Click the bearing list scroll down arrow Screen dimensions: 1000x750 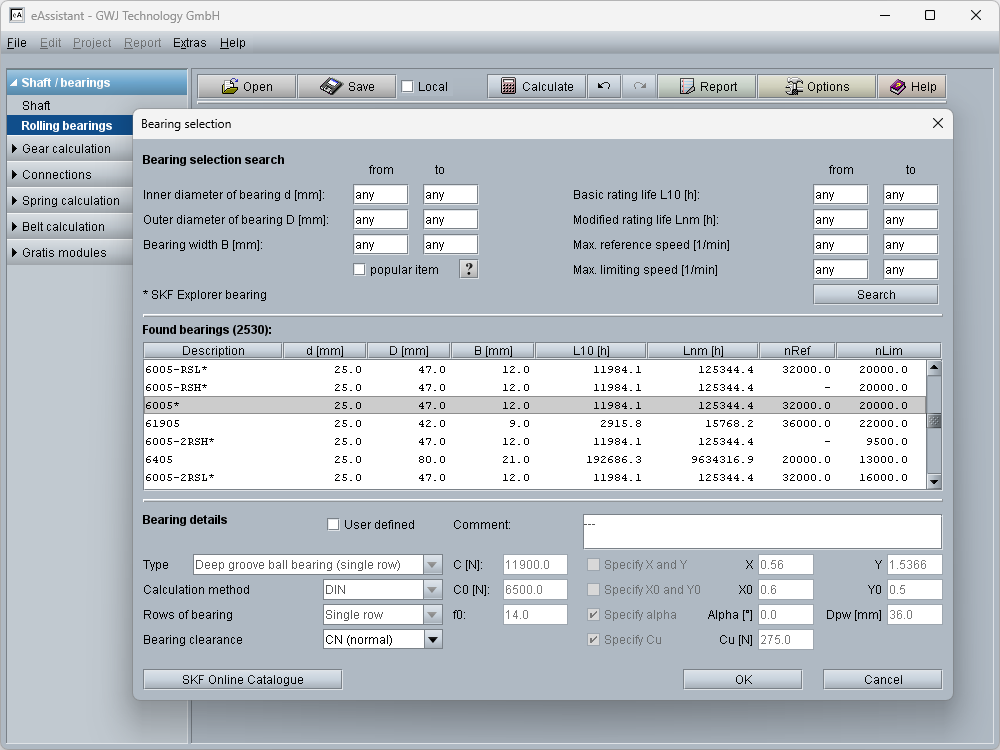click(934, 482)
